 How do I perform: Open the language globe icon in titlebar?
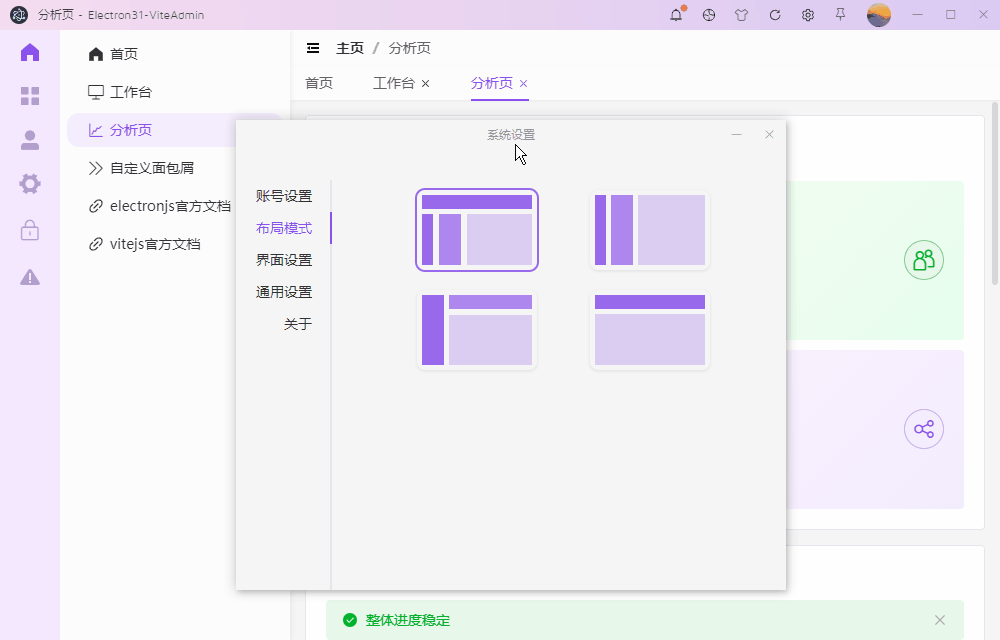click(x=709, y=15)
